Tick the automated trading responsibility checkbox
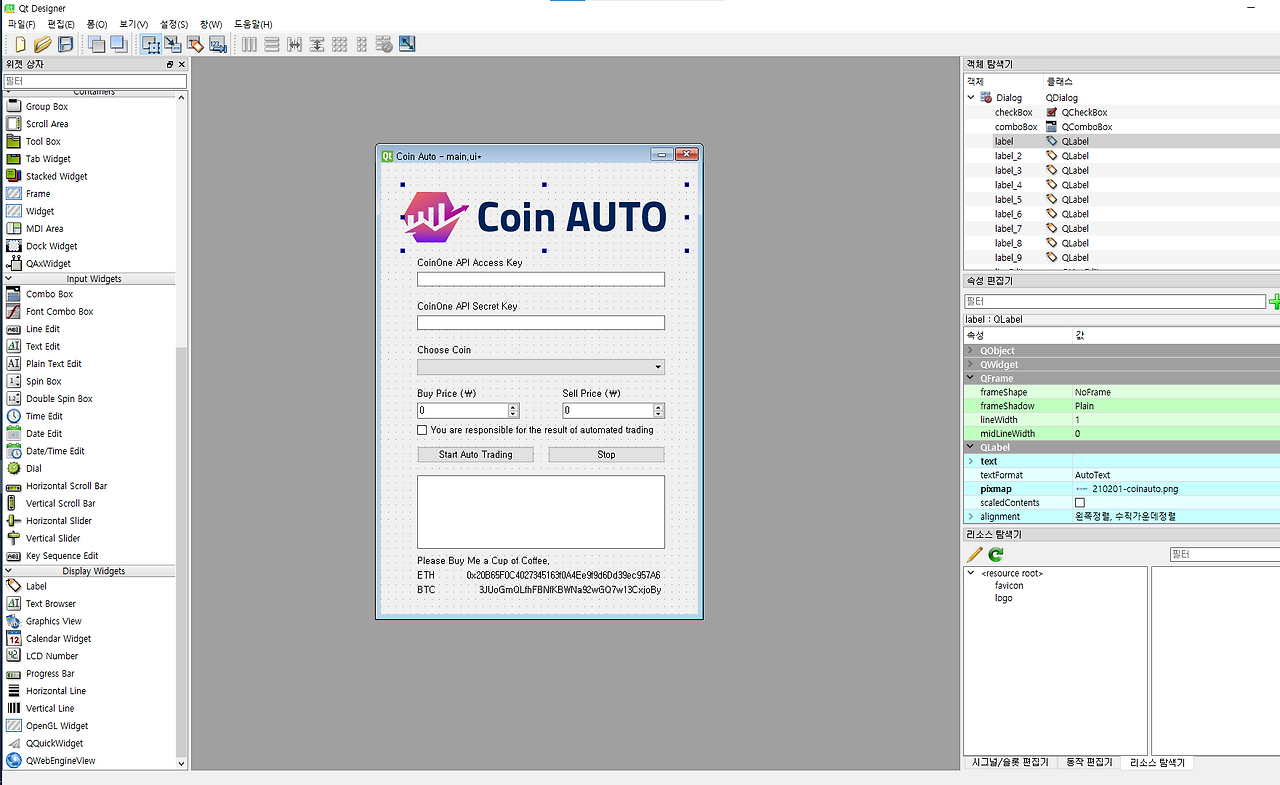Screen dimensions: 1280x785 point(422,430)
